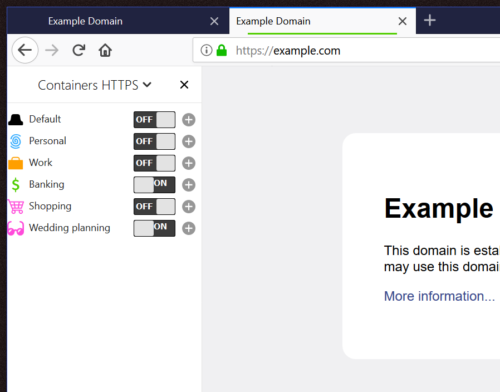Enable the Shopping container switch
500x392 pixels.
154,207
